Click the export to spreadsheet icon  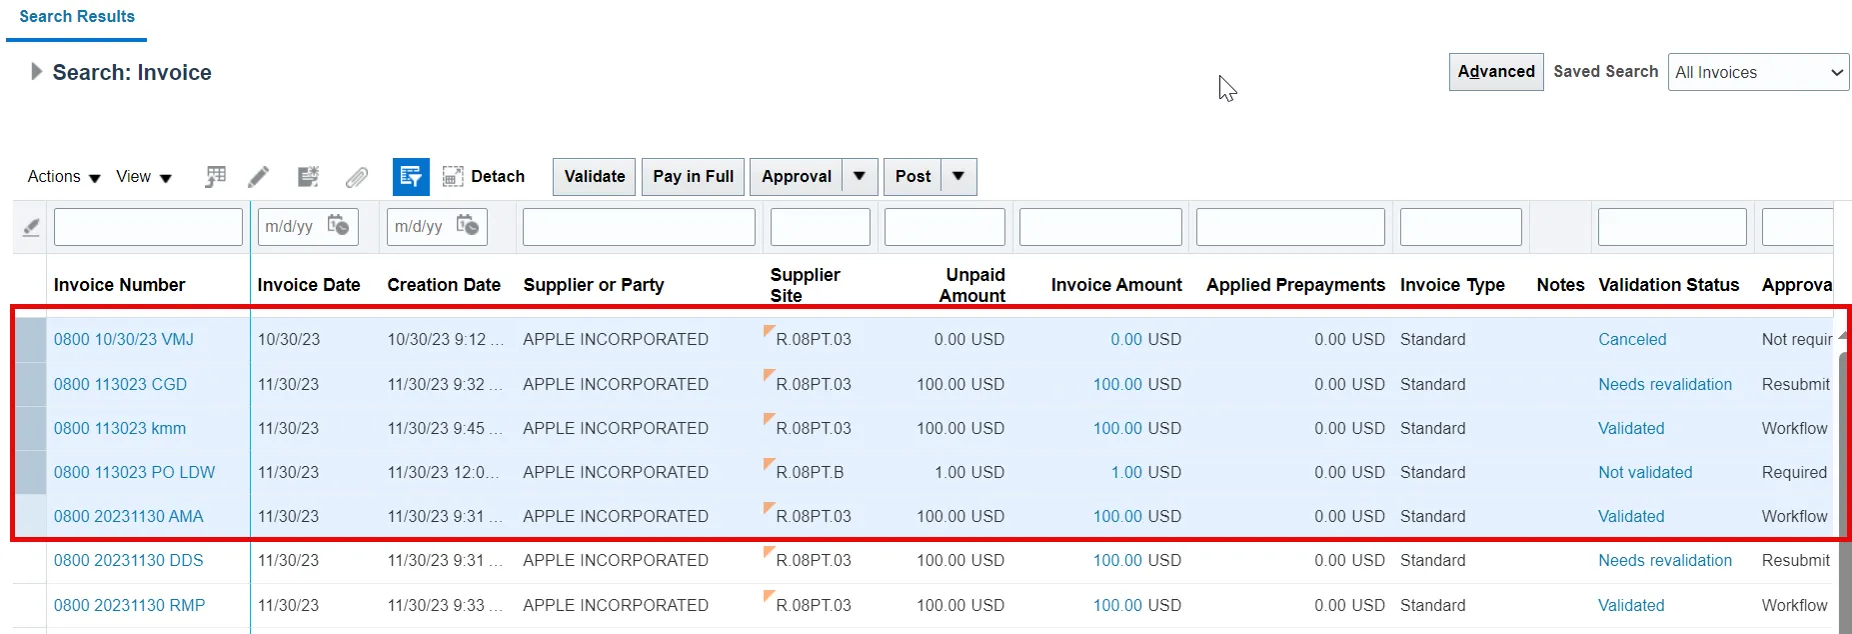point(215,177)
